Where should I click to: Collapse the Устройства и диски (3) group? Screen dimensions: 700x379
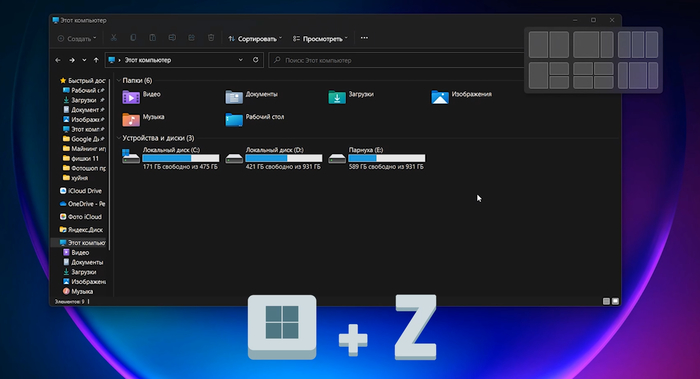pos(119,138)
